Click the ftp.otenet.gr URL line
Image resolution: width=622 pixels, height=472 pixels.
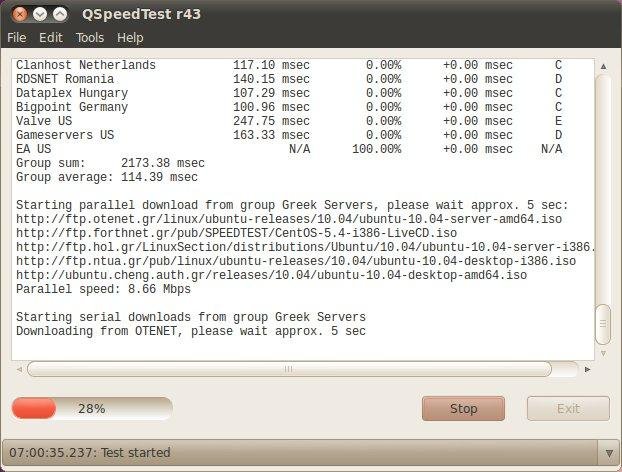click(x=289, y=219)
